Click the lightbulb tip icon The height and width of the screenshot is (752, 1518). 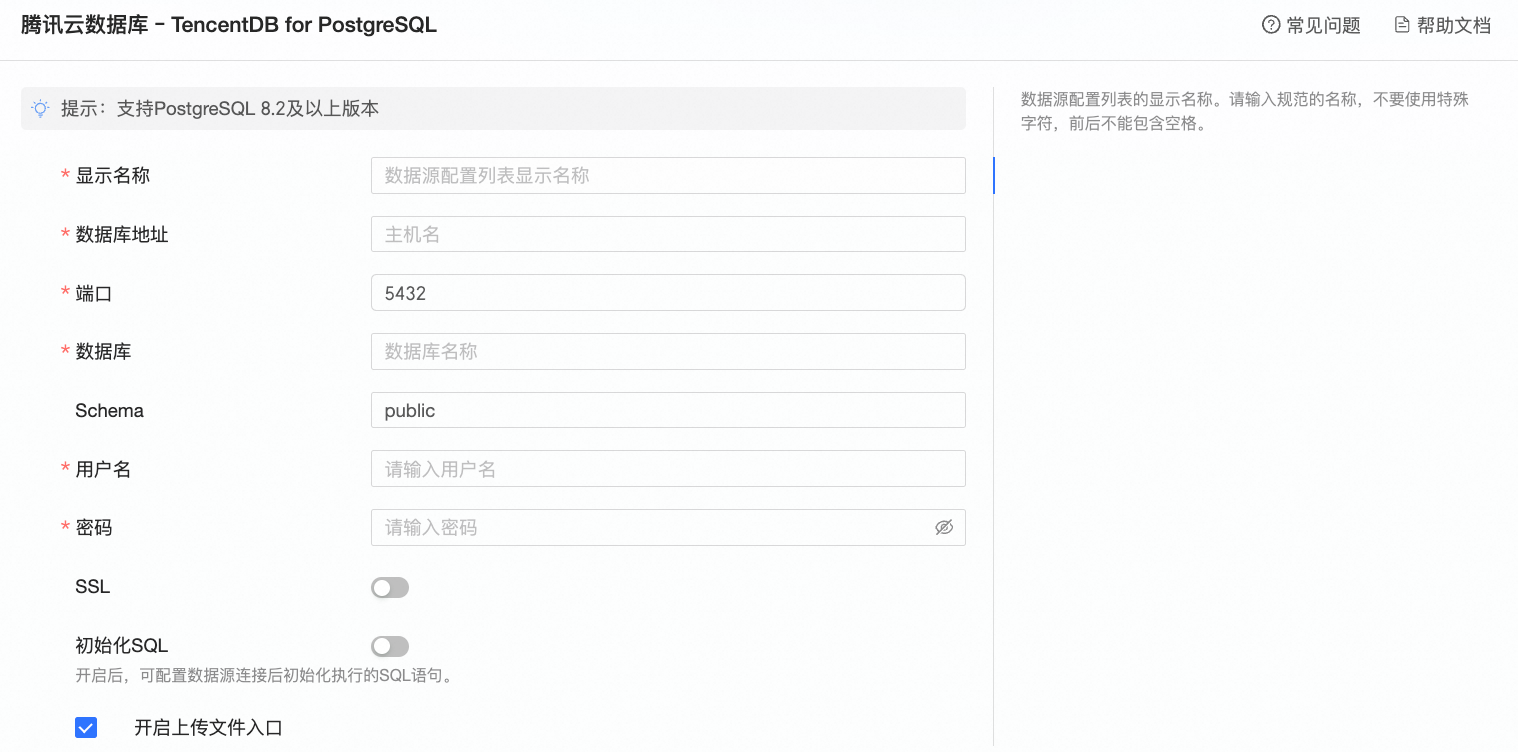40,108
